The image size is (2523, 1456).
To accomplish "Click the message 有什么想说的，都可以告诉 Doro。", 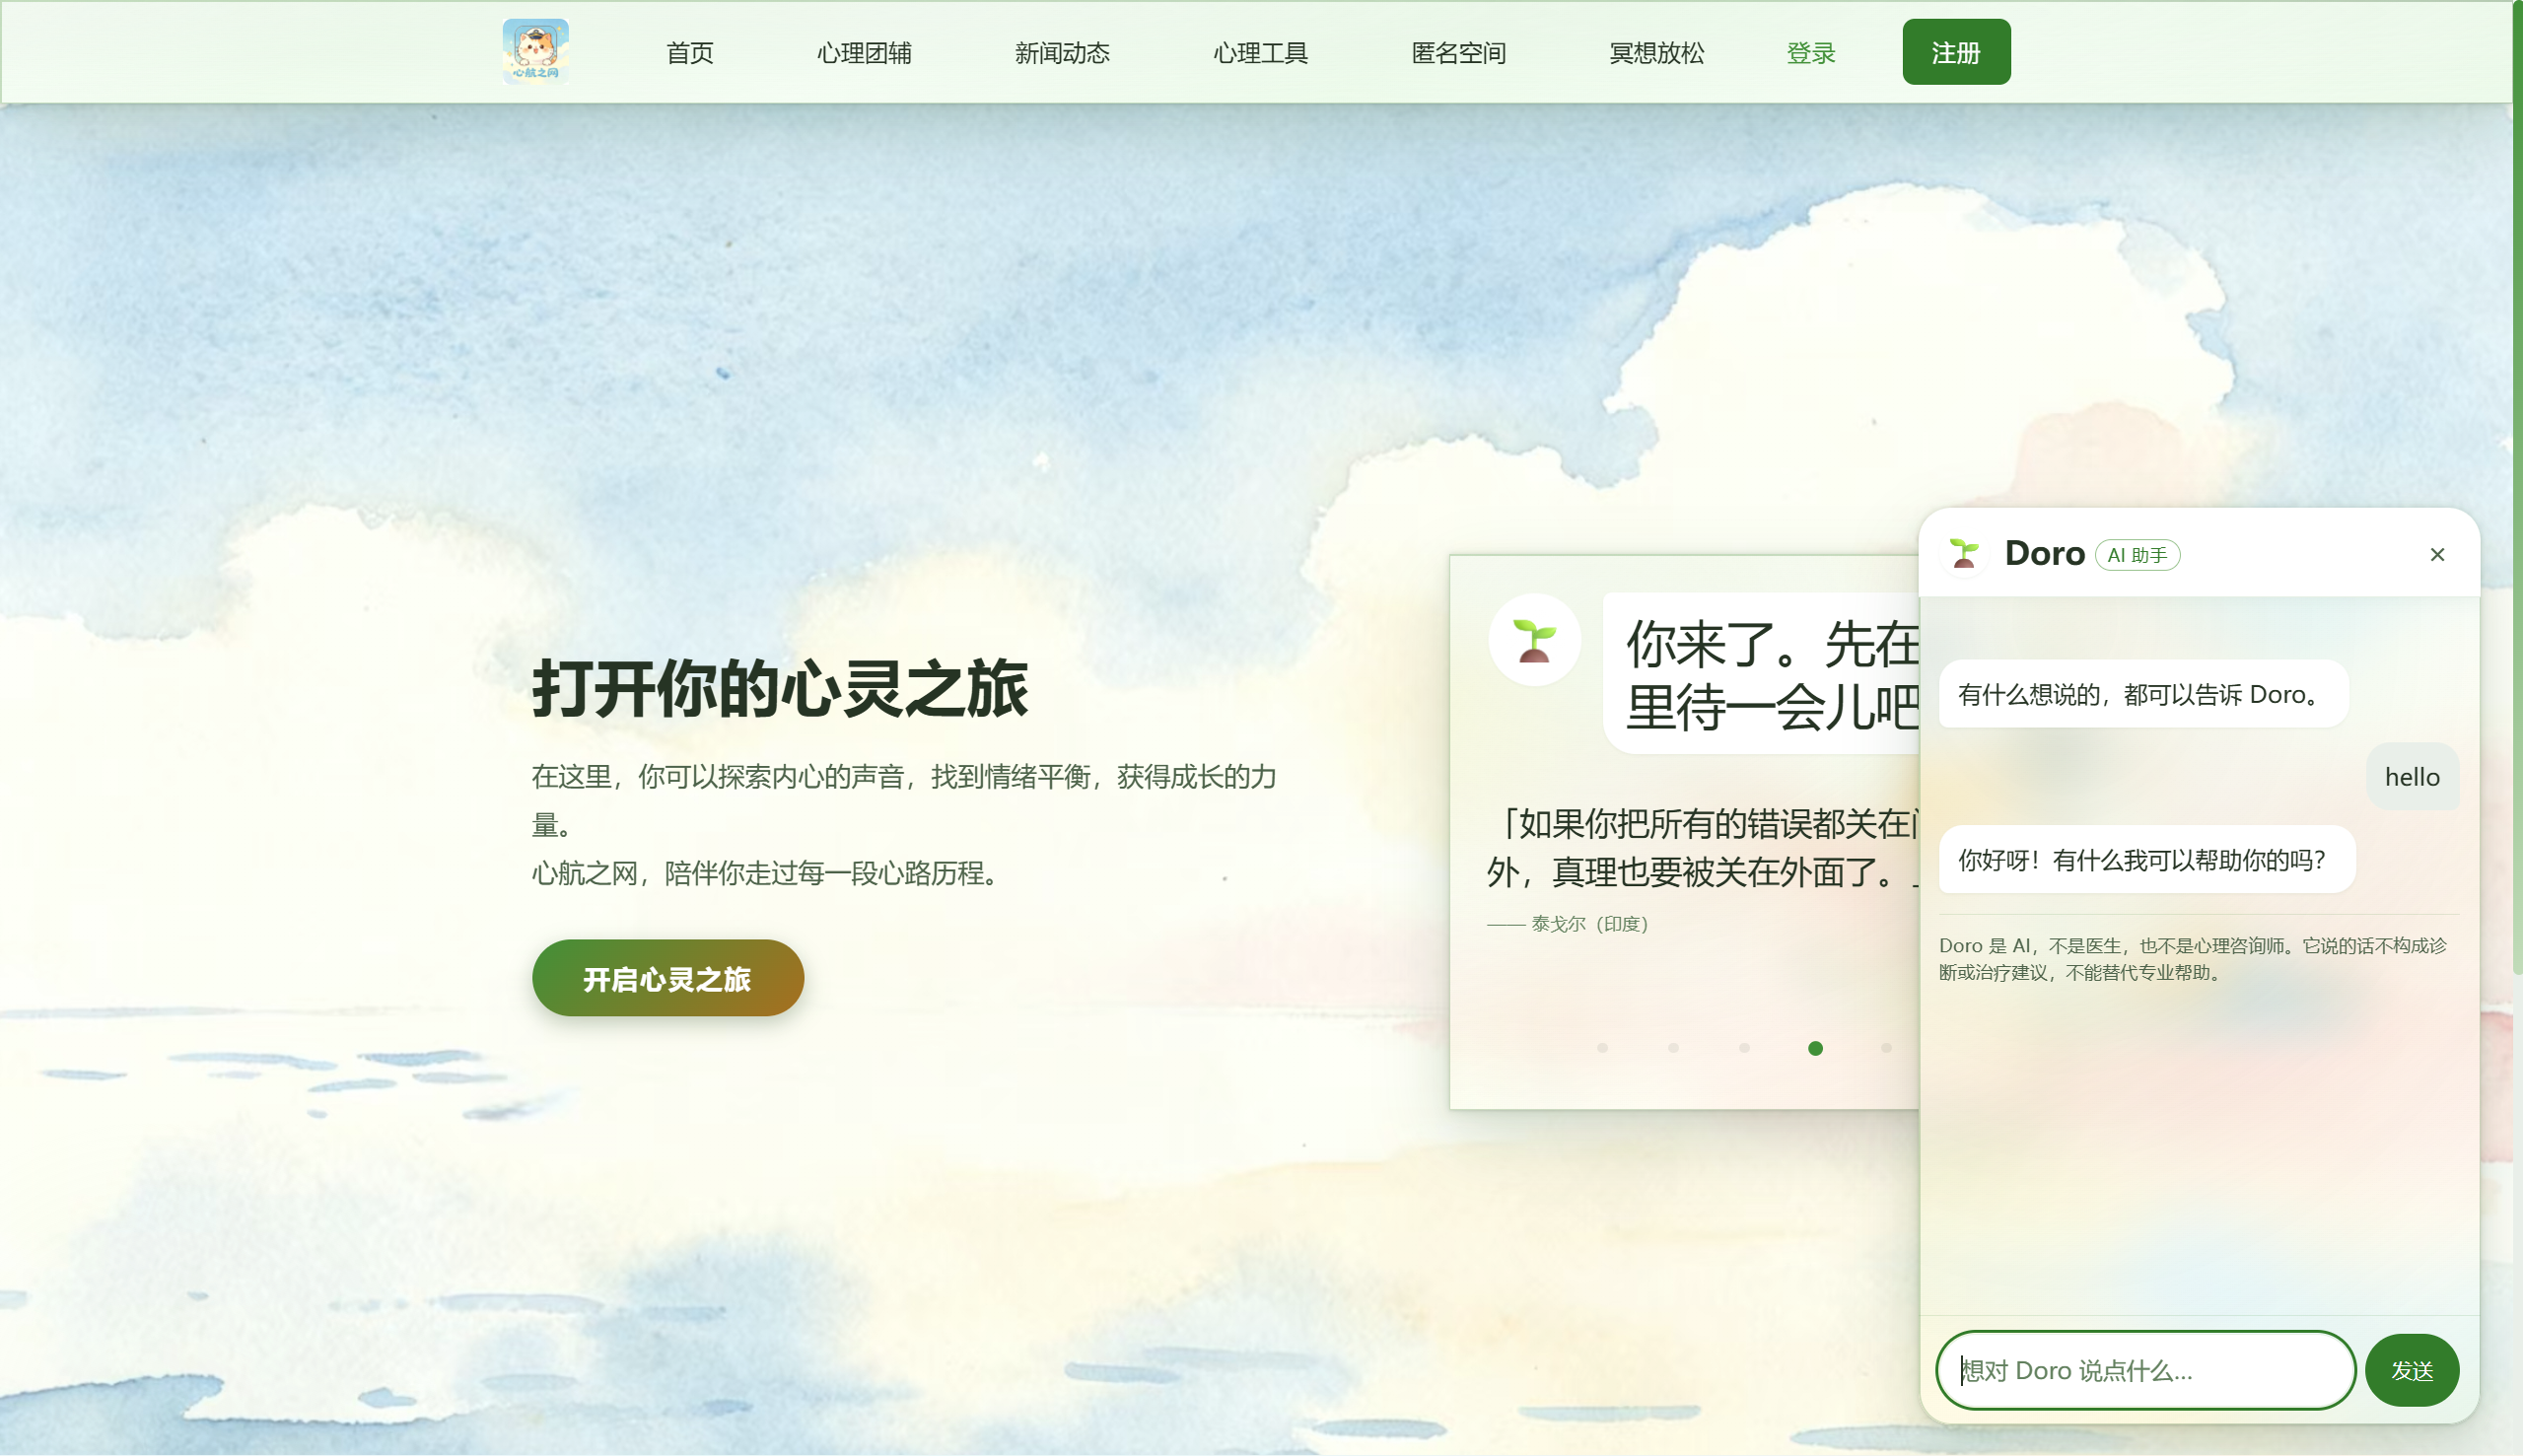I will point(2143,694).
